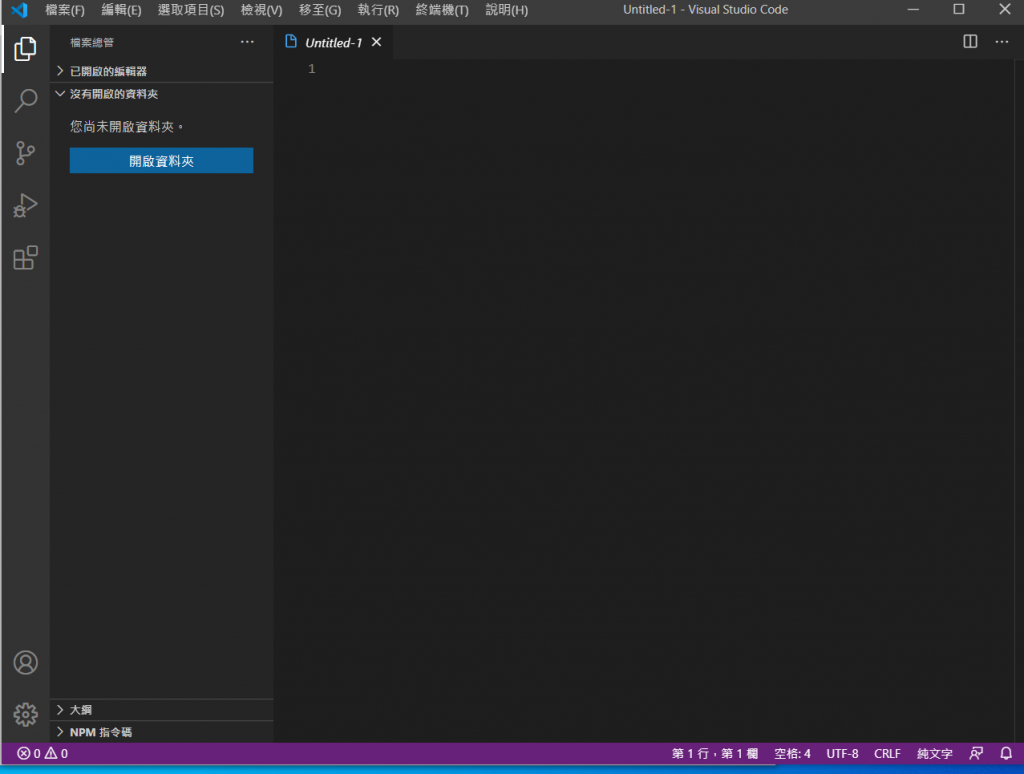Image resolution: width=1024 pixels, height=774 pixels.
Task: Click the 檔案總管 panel title
Action: pos(92,42)
